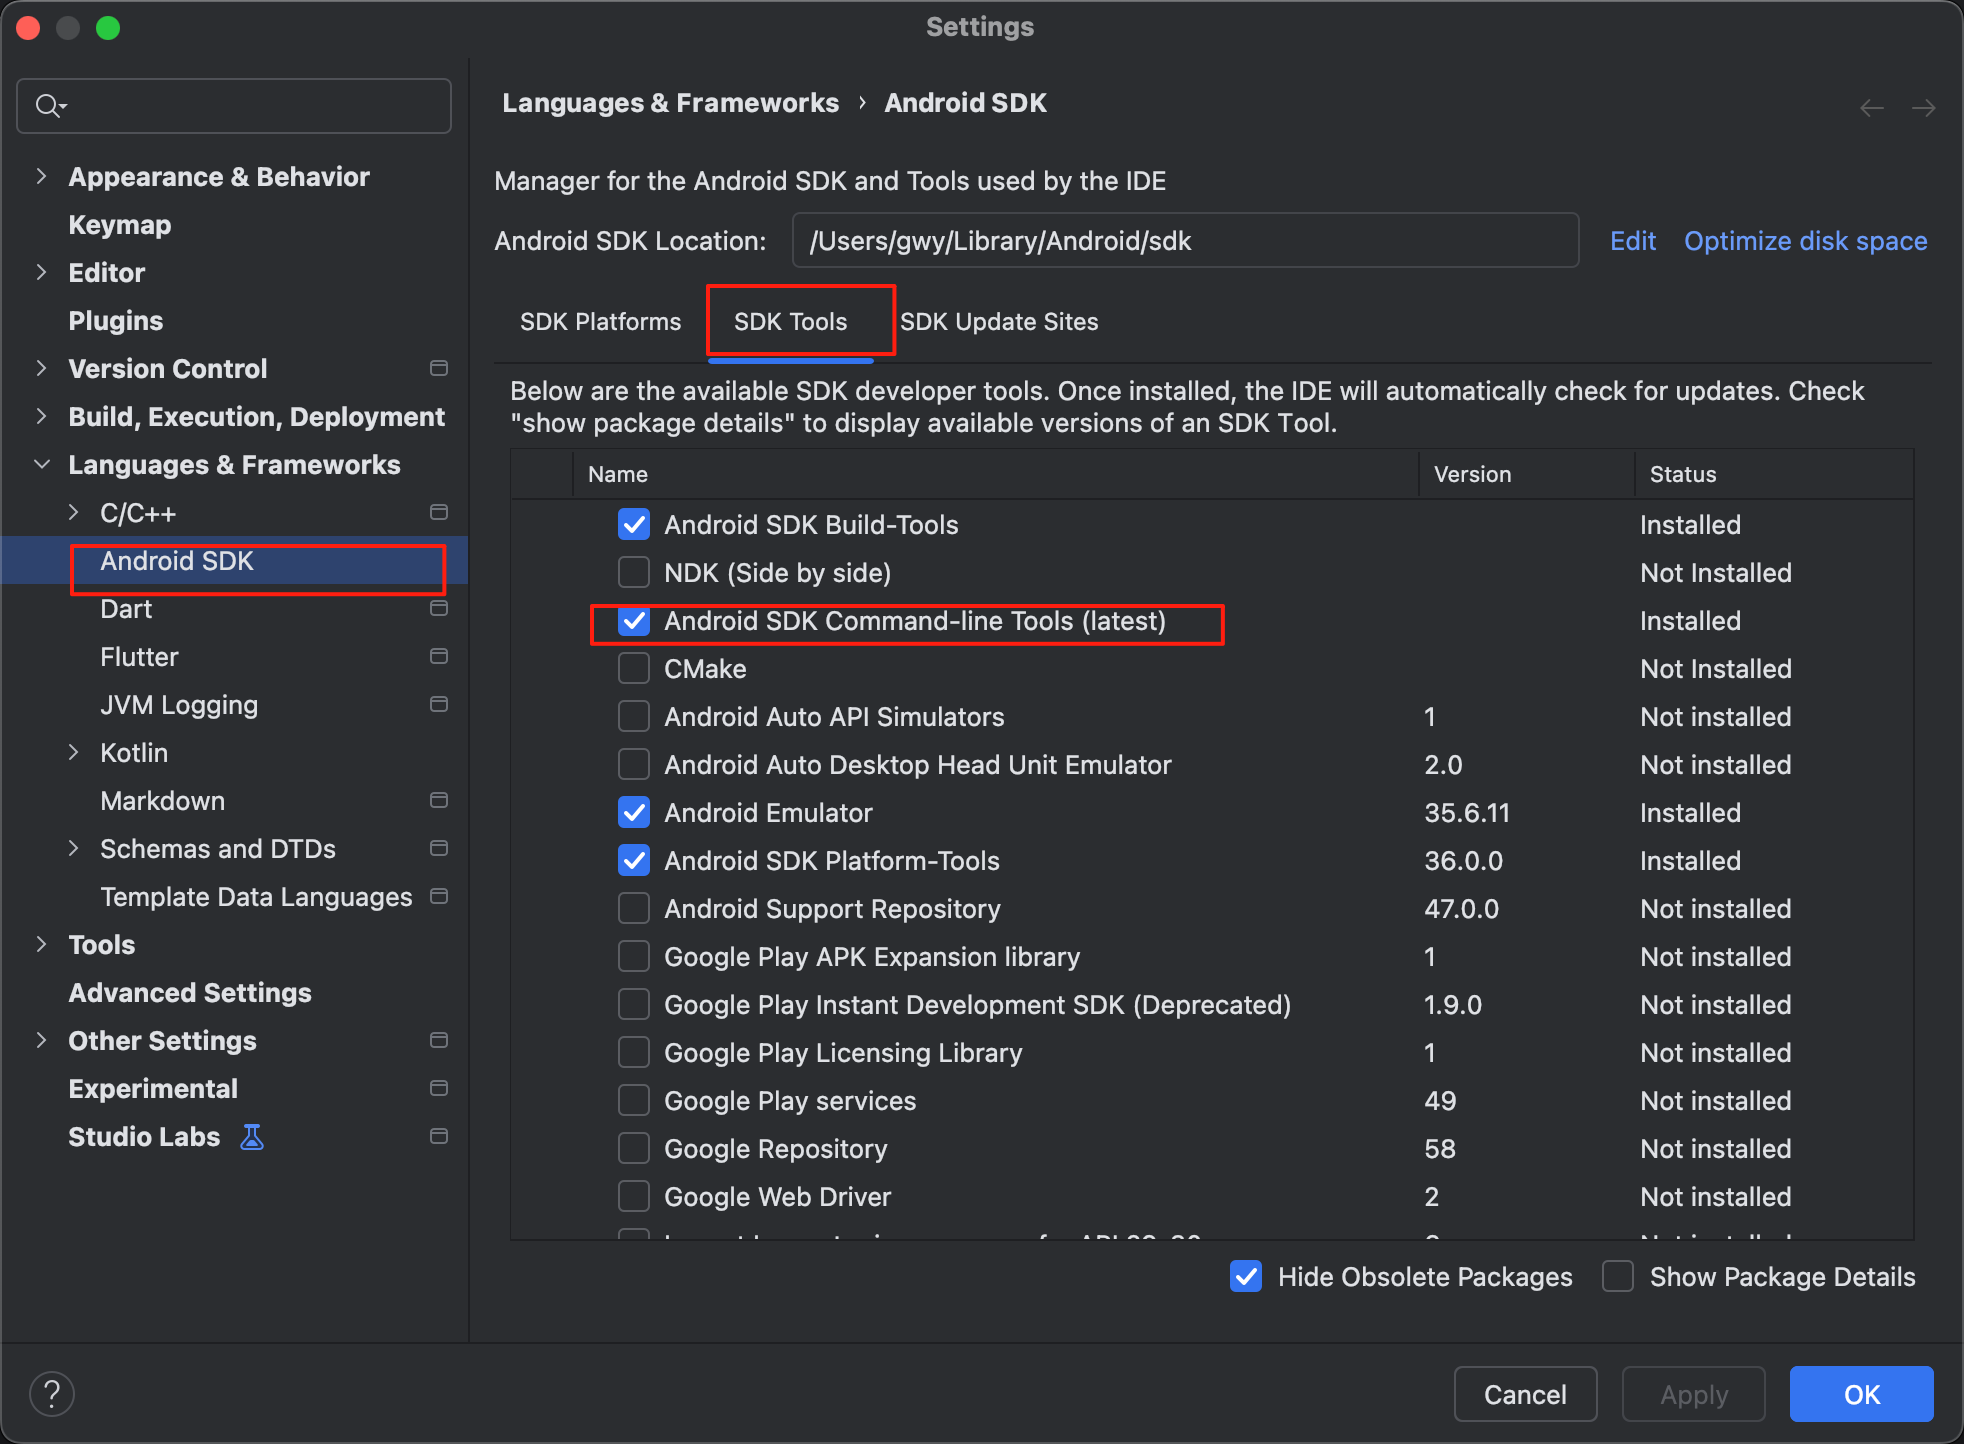Click Optimize disk space link
Viewport: 1964px width, 1444px height.
(1805, 240)
